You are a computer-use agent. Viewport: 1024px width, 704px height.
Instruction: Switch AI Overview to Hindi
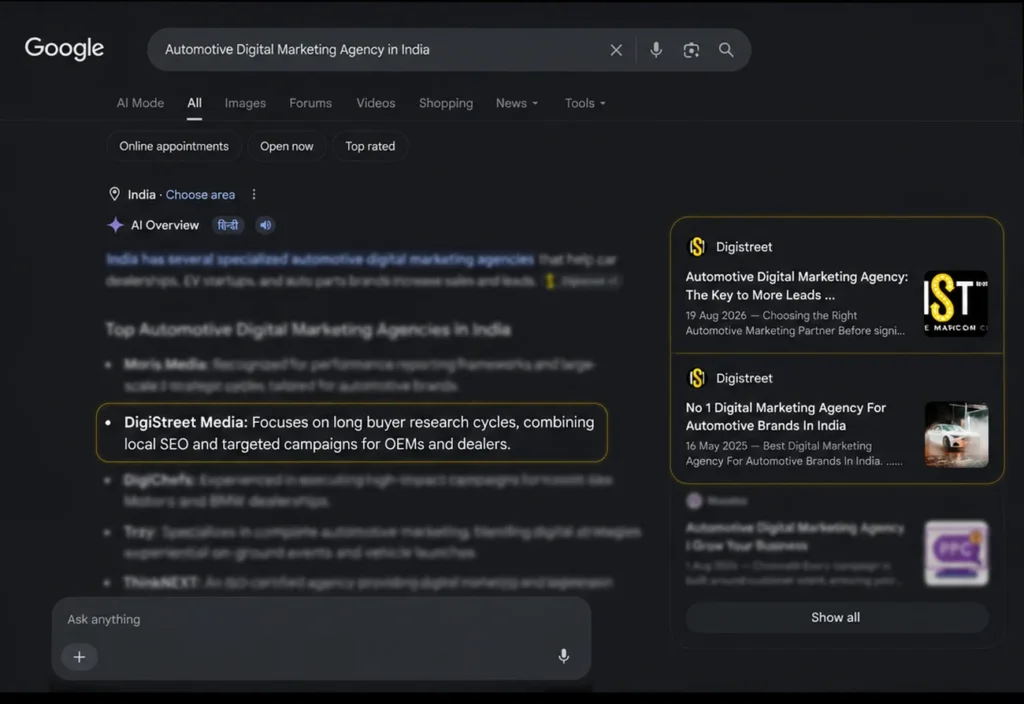pyautogui.click(x=228, y=225)
